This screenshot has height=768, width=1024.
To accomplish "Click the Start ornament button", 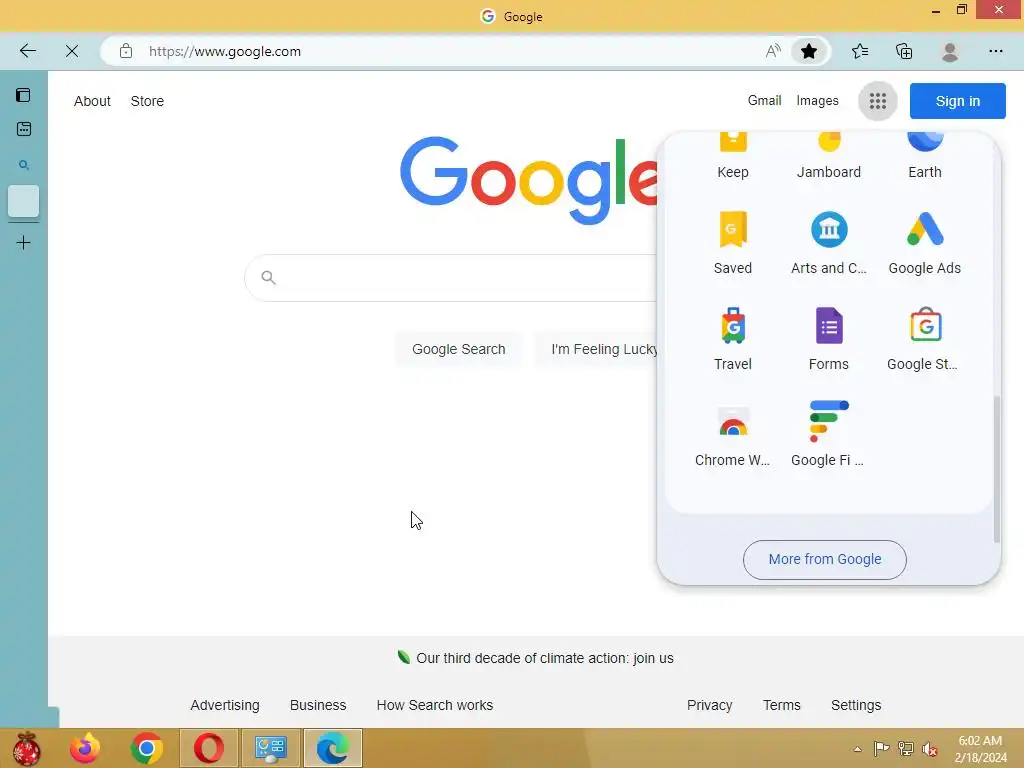I will click(x=26, y=748).
